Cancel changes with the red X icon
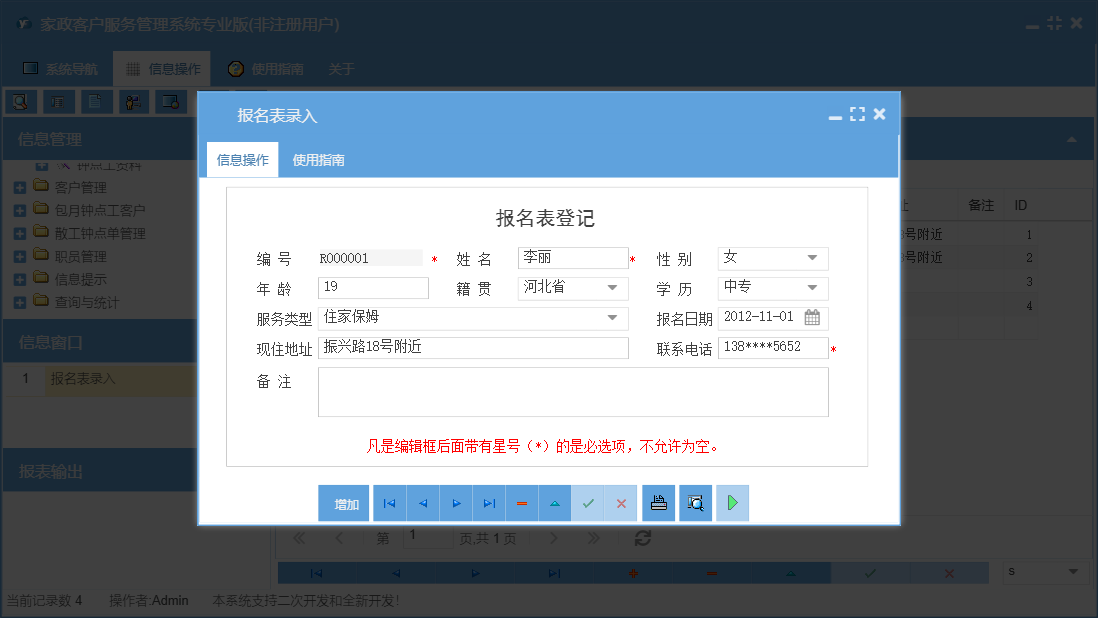Image resolution: width=1098 pixels, height=618 pixels. [621, 503]
